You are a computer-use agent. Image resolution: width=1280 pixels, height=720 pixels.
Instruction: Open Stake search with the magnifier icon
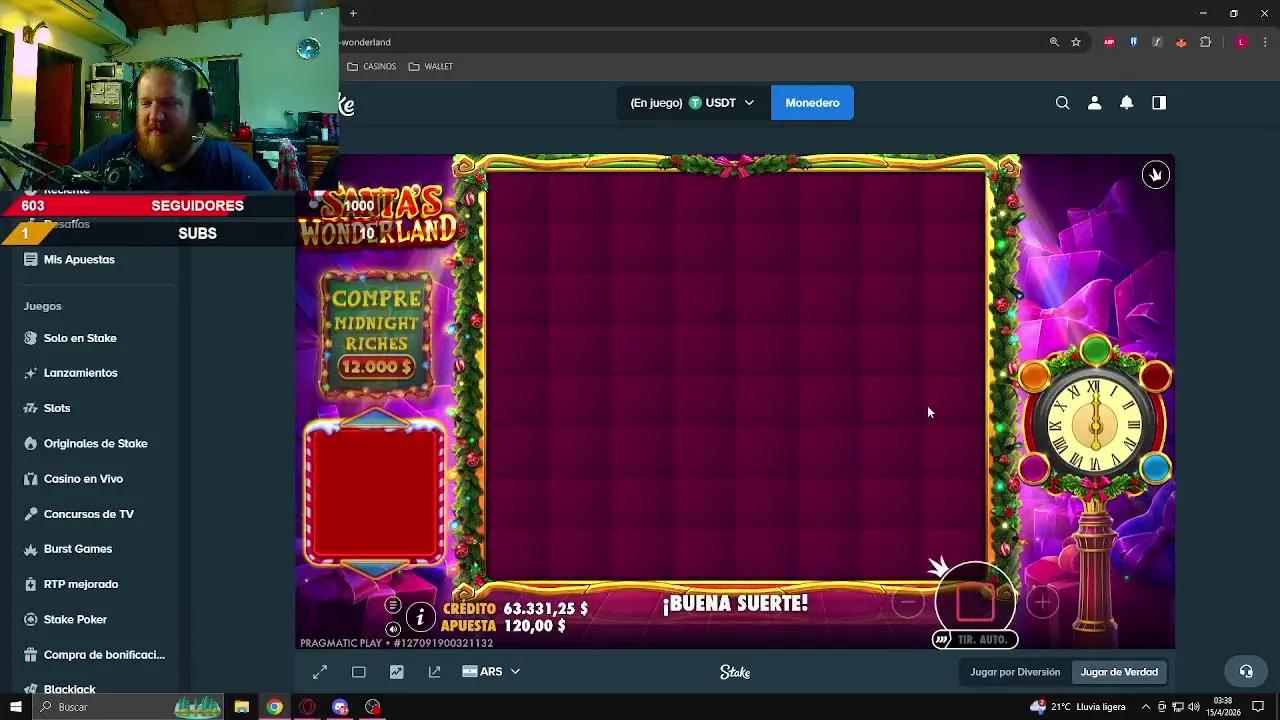point(1062,102)
